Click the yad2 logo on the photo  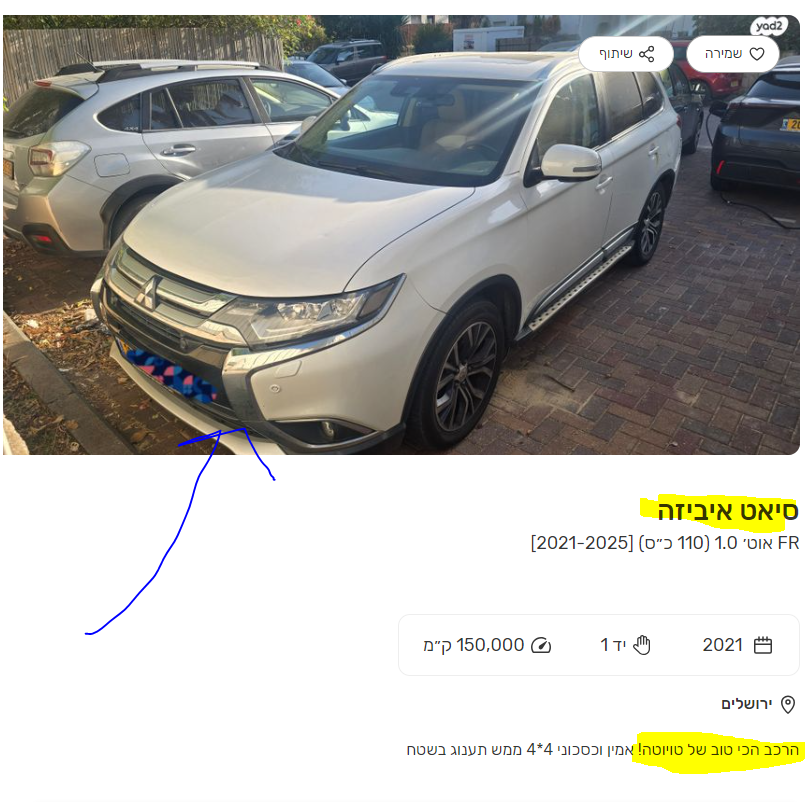pos(768,26)
